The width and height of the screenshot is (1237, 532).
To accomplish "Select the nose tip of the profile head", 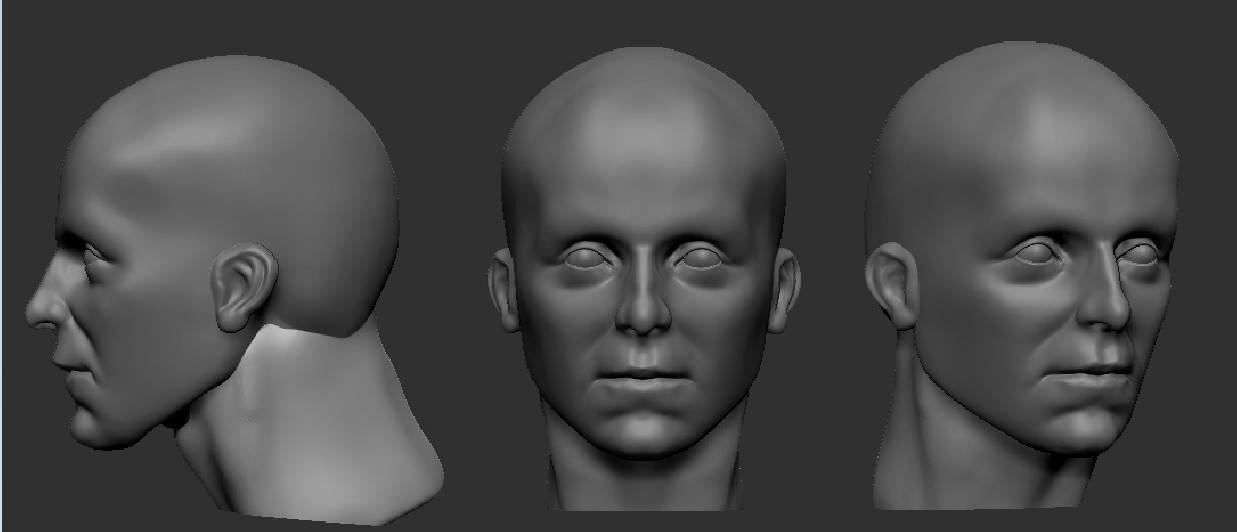I will (34, 310).
